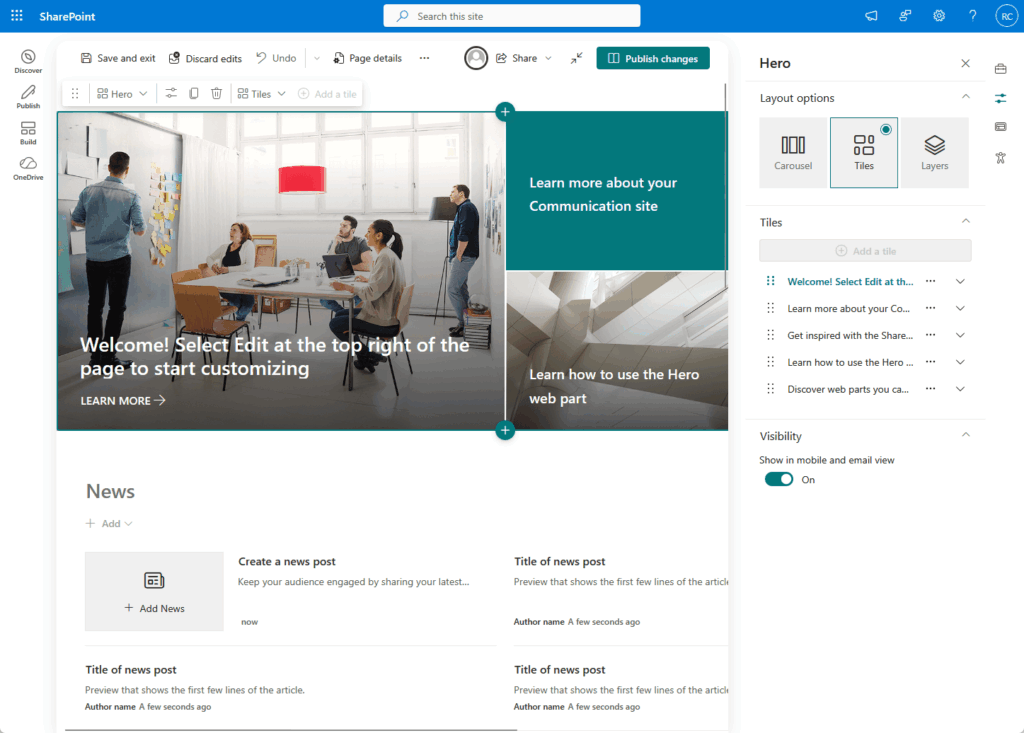Open the News Add dropdown
1024x733 pixels.
(109, 523)
